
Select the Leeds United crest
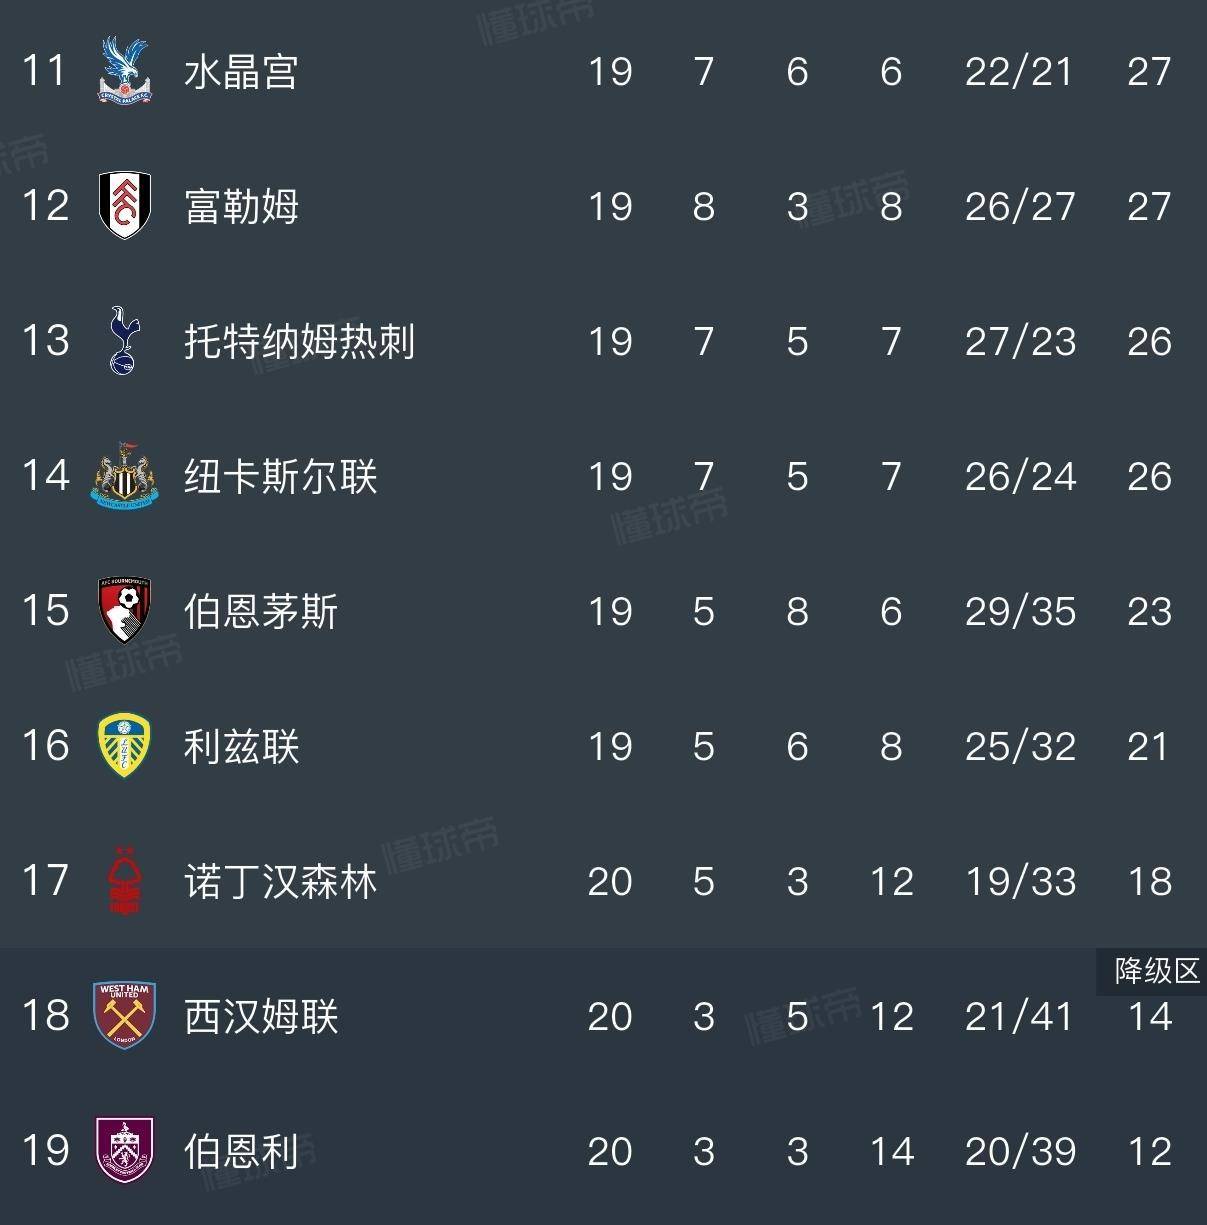coord(124,746)
